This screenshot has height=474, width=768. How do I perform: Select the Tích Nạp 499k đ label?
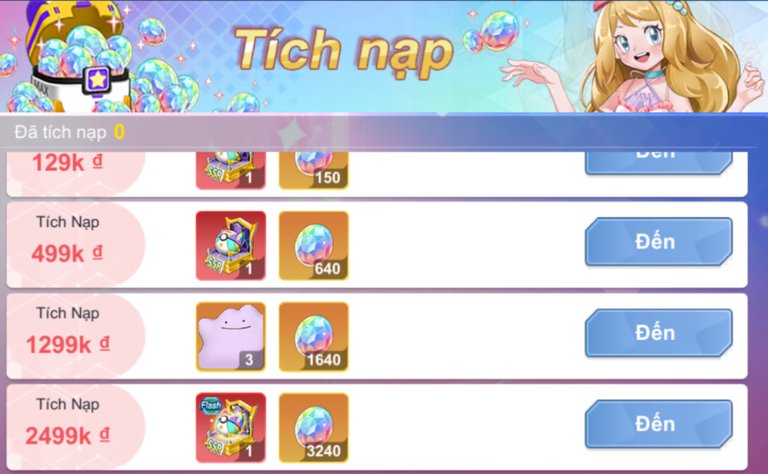pos(68,240)
